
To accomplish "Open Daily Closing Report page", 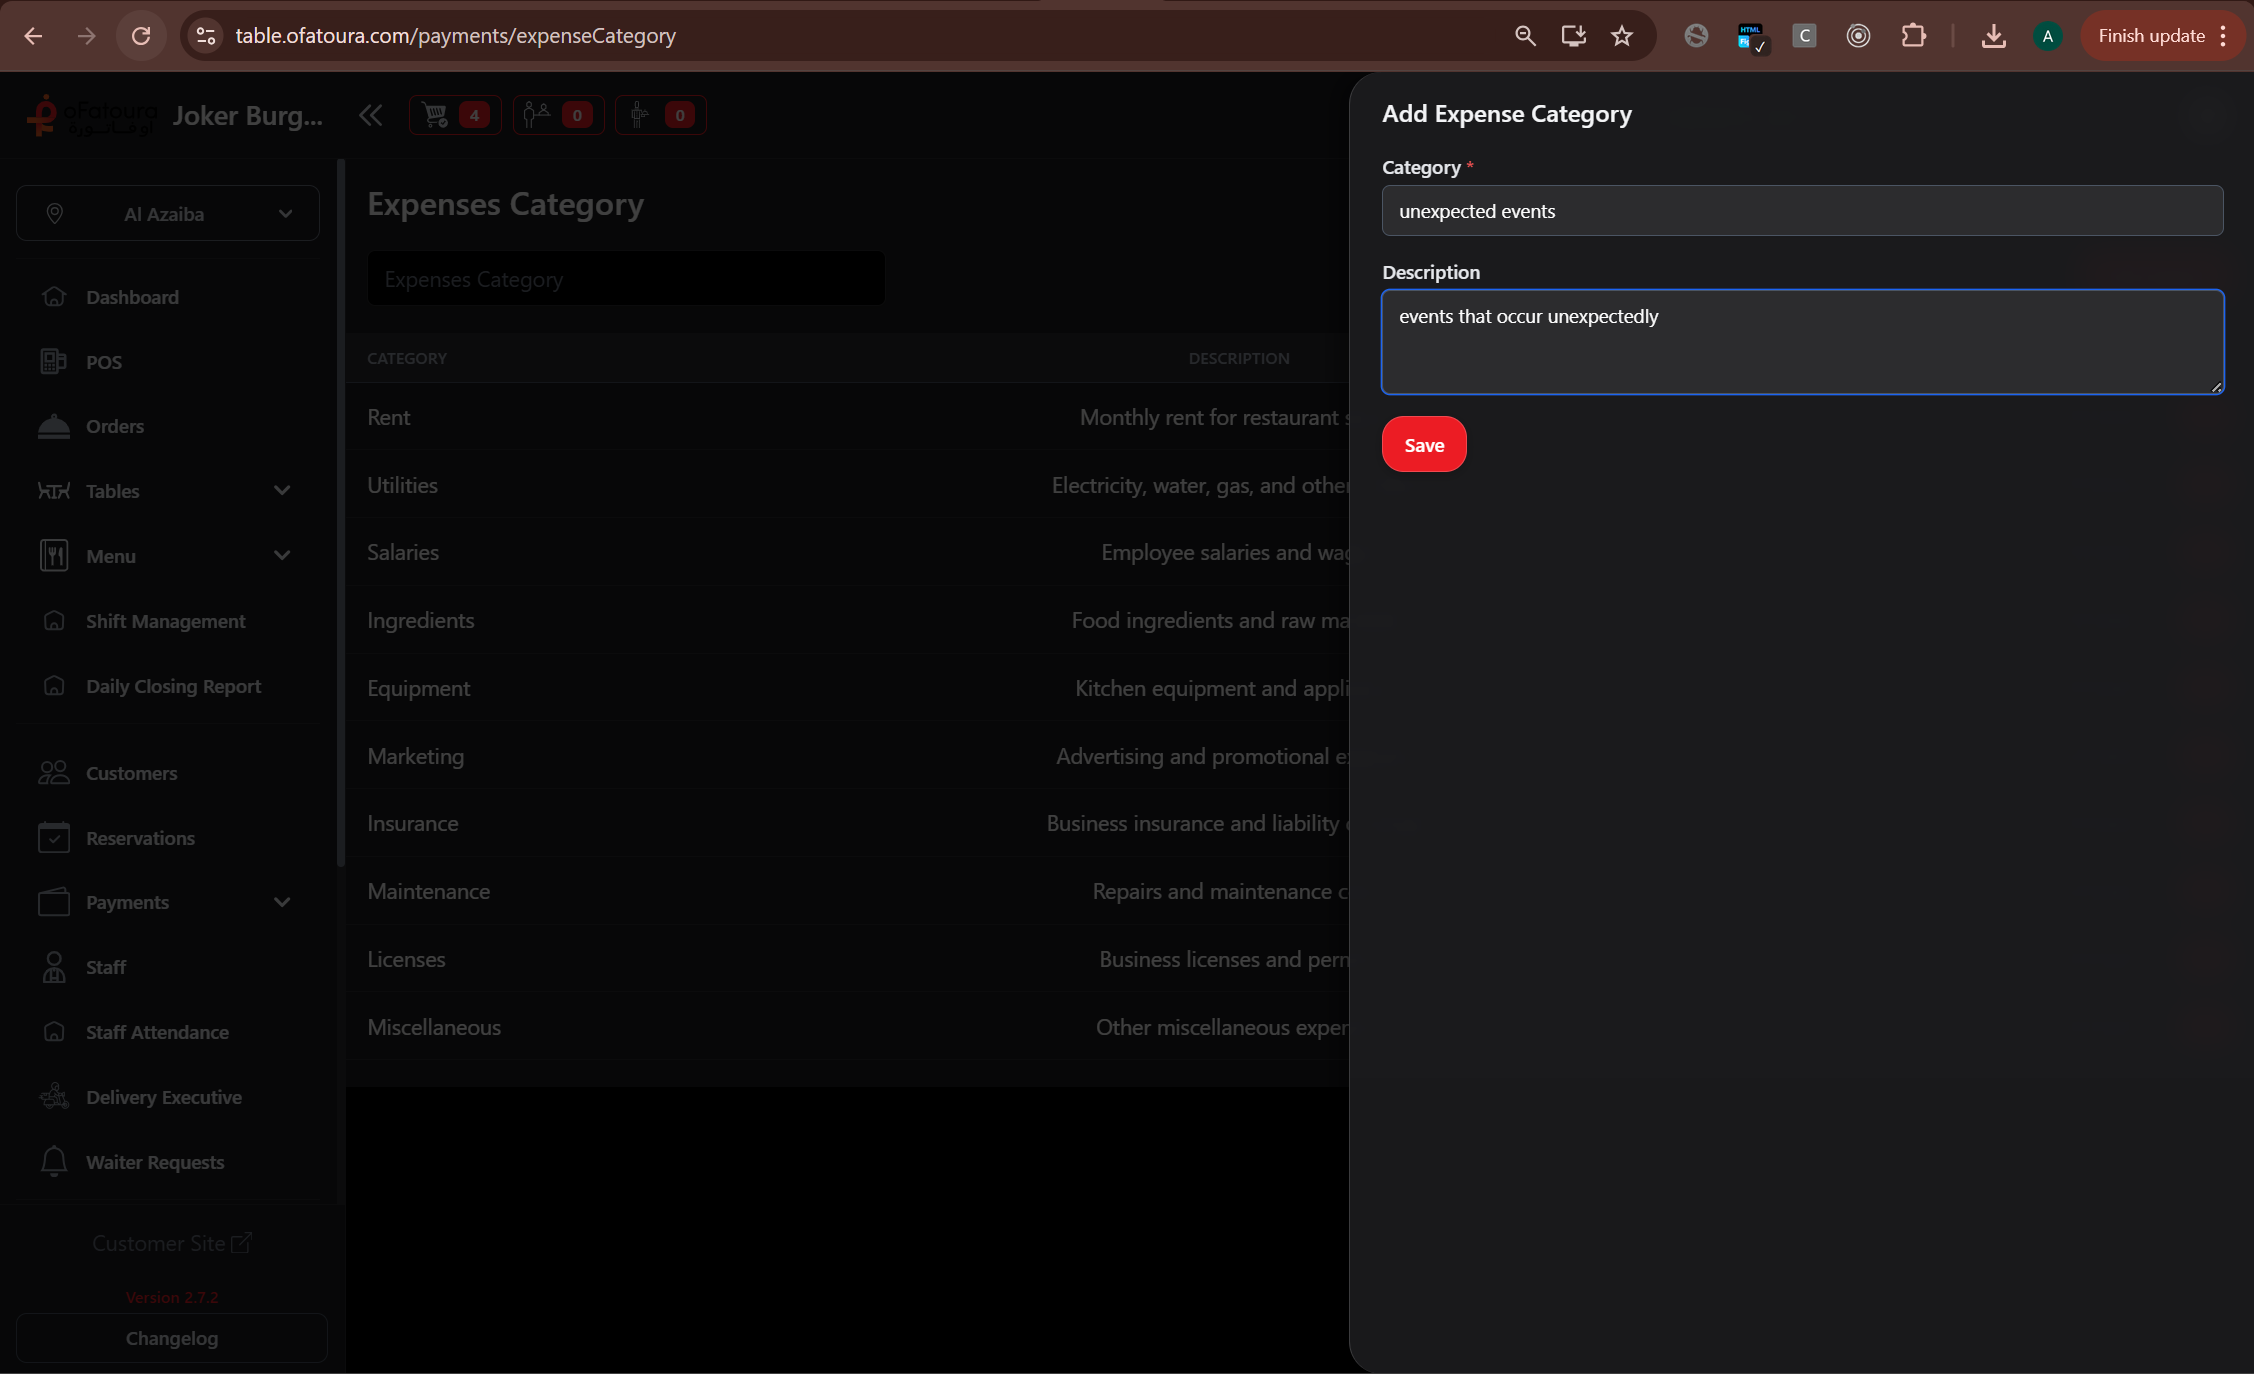I will point(173,686).
